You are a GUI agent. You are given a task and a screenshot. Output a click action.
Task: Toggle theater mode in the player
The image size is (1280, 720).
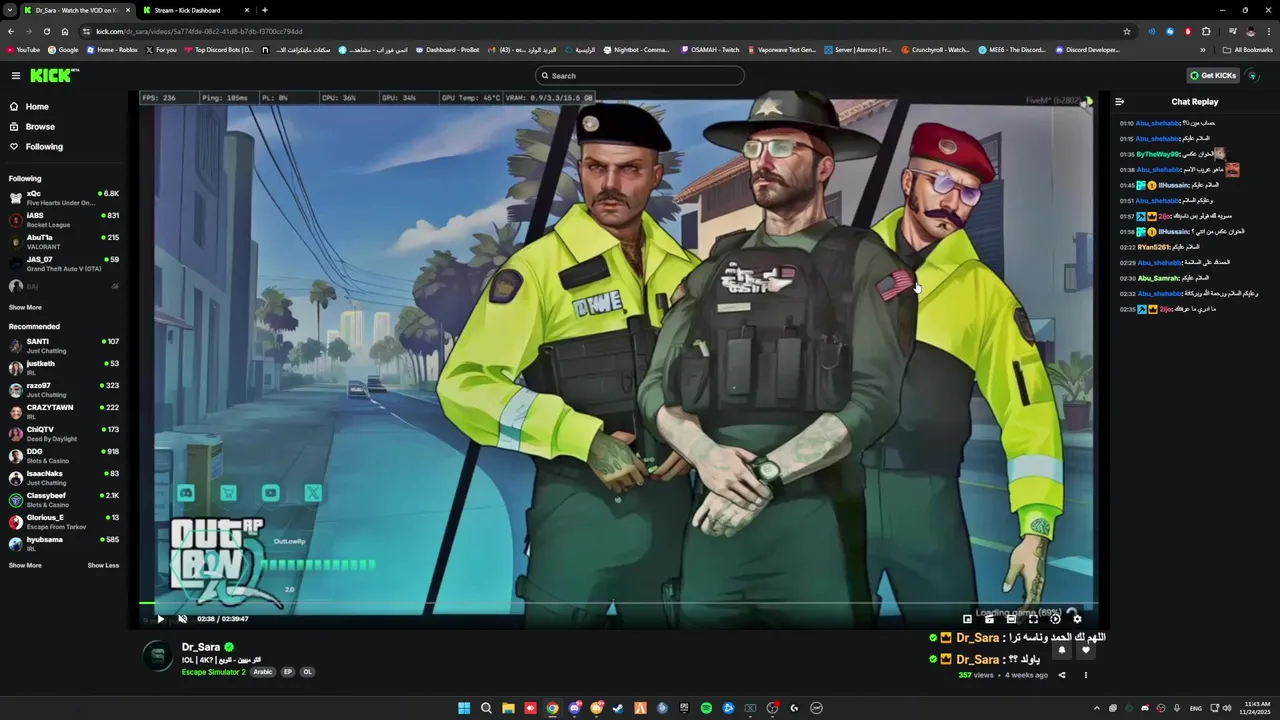1011,619
